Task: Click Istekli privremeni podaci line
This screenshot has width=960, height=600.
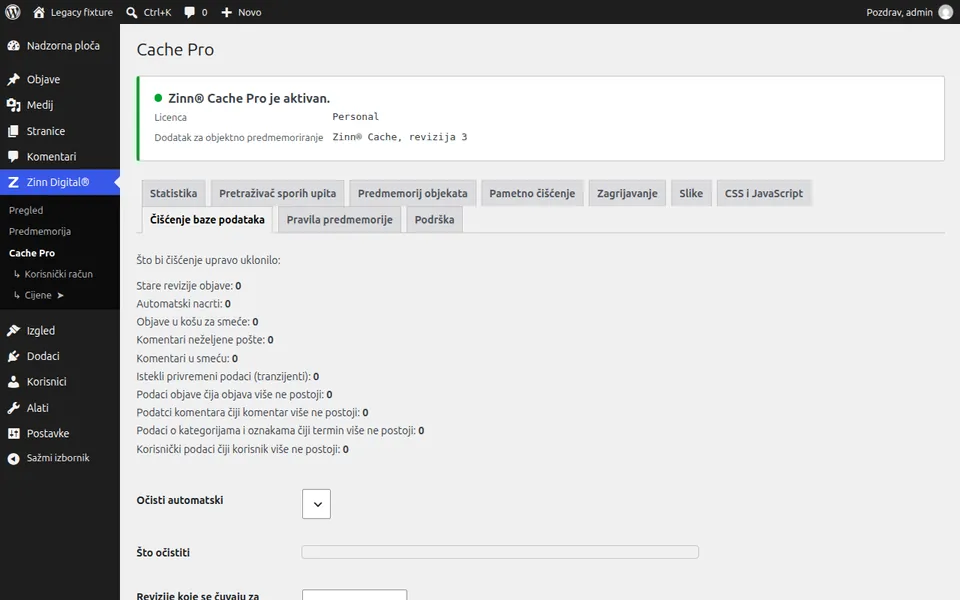Action: [227, 377]
